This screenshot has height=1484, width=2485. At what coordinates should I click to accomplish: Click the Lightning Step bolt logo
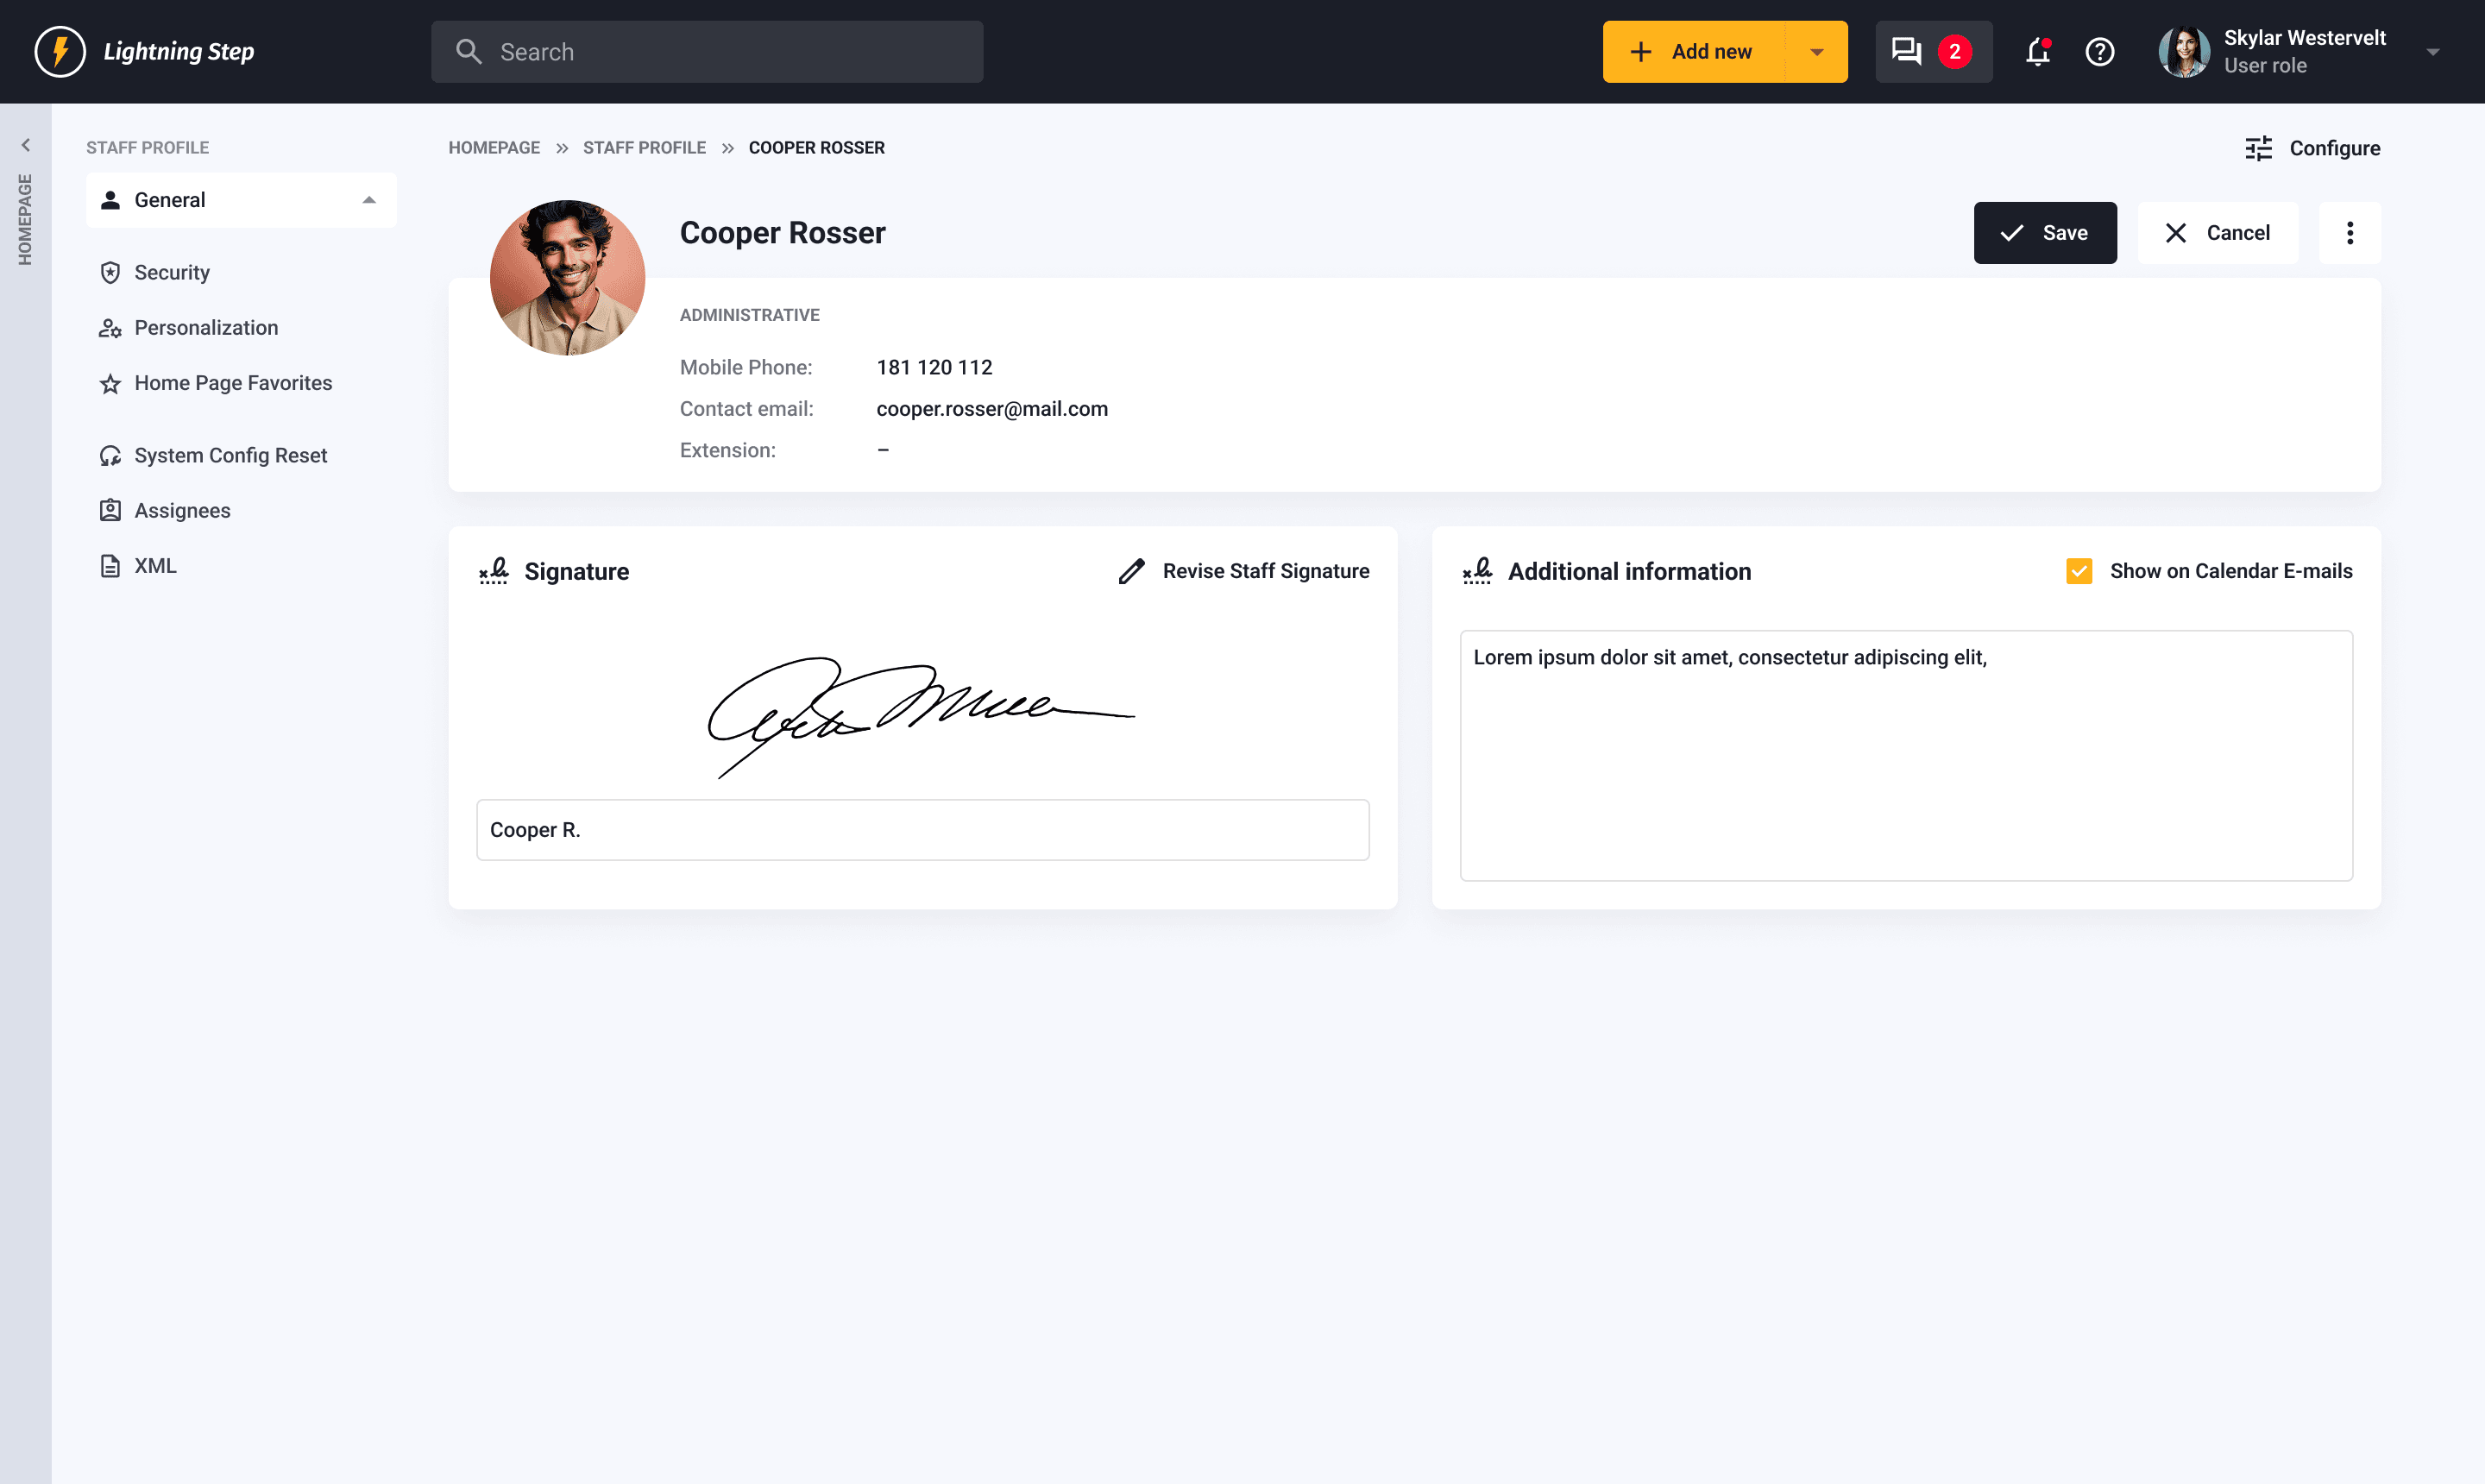[60, 51]
